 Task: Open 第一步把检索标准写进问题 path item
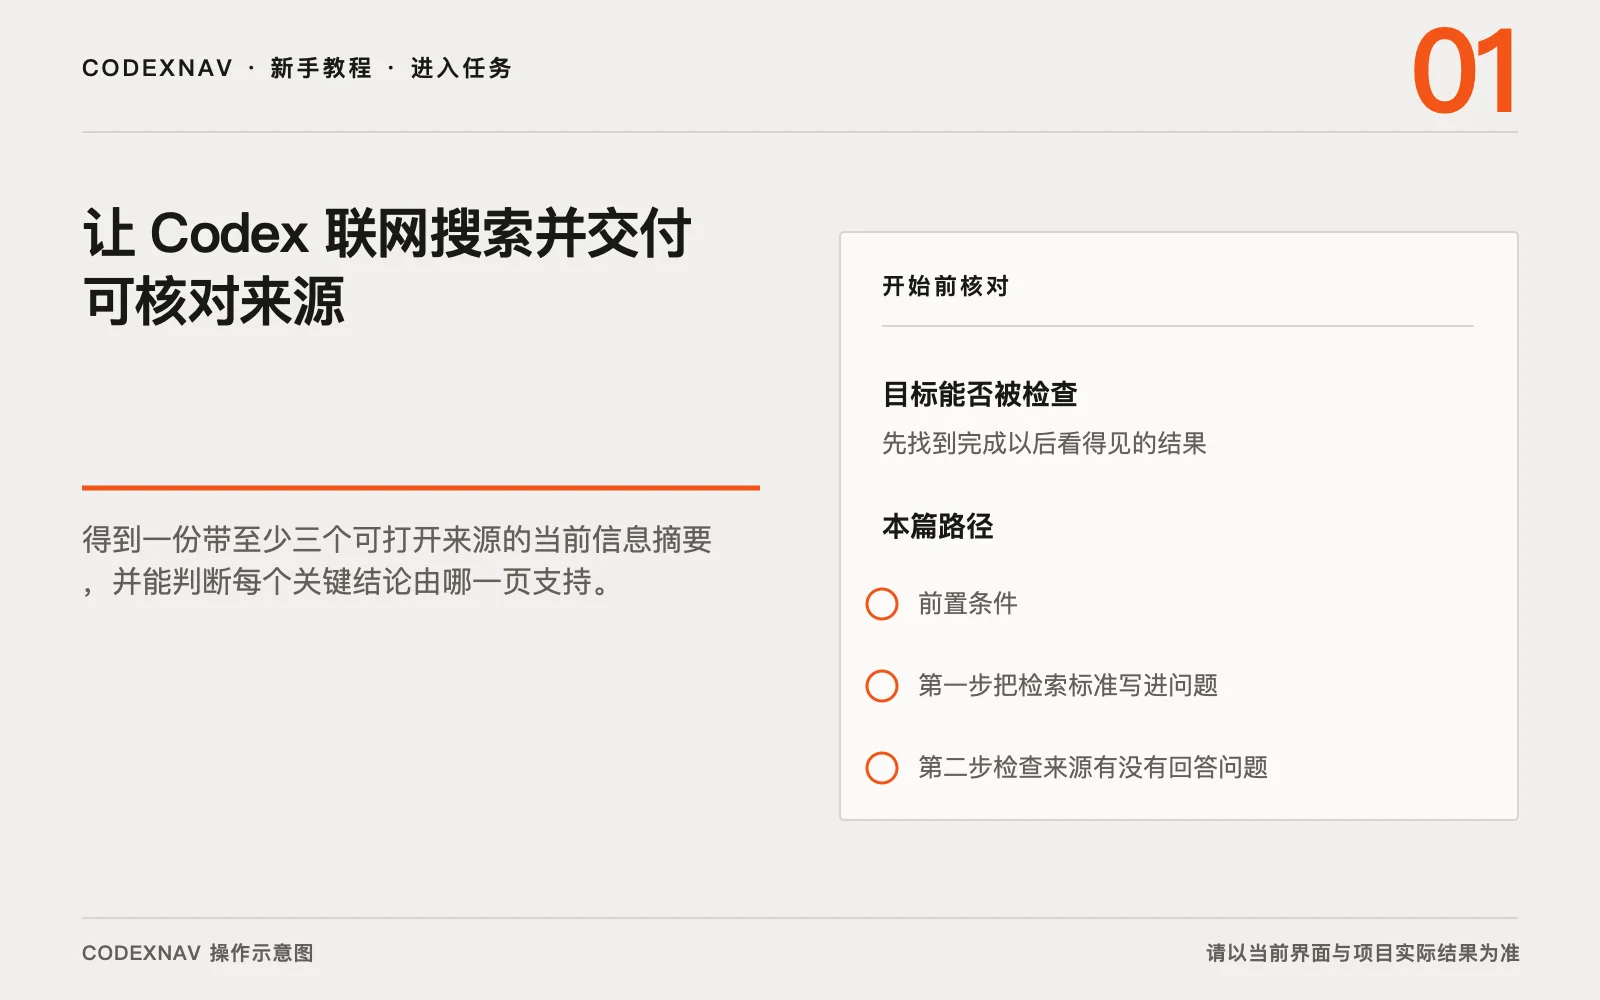click(x=1068, y=686)
